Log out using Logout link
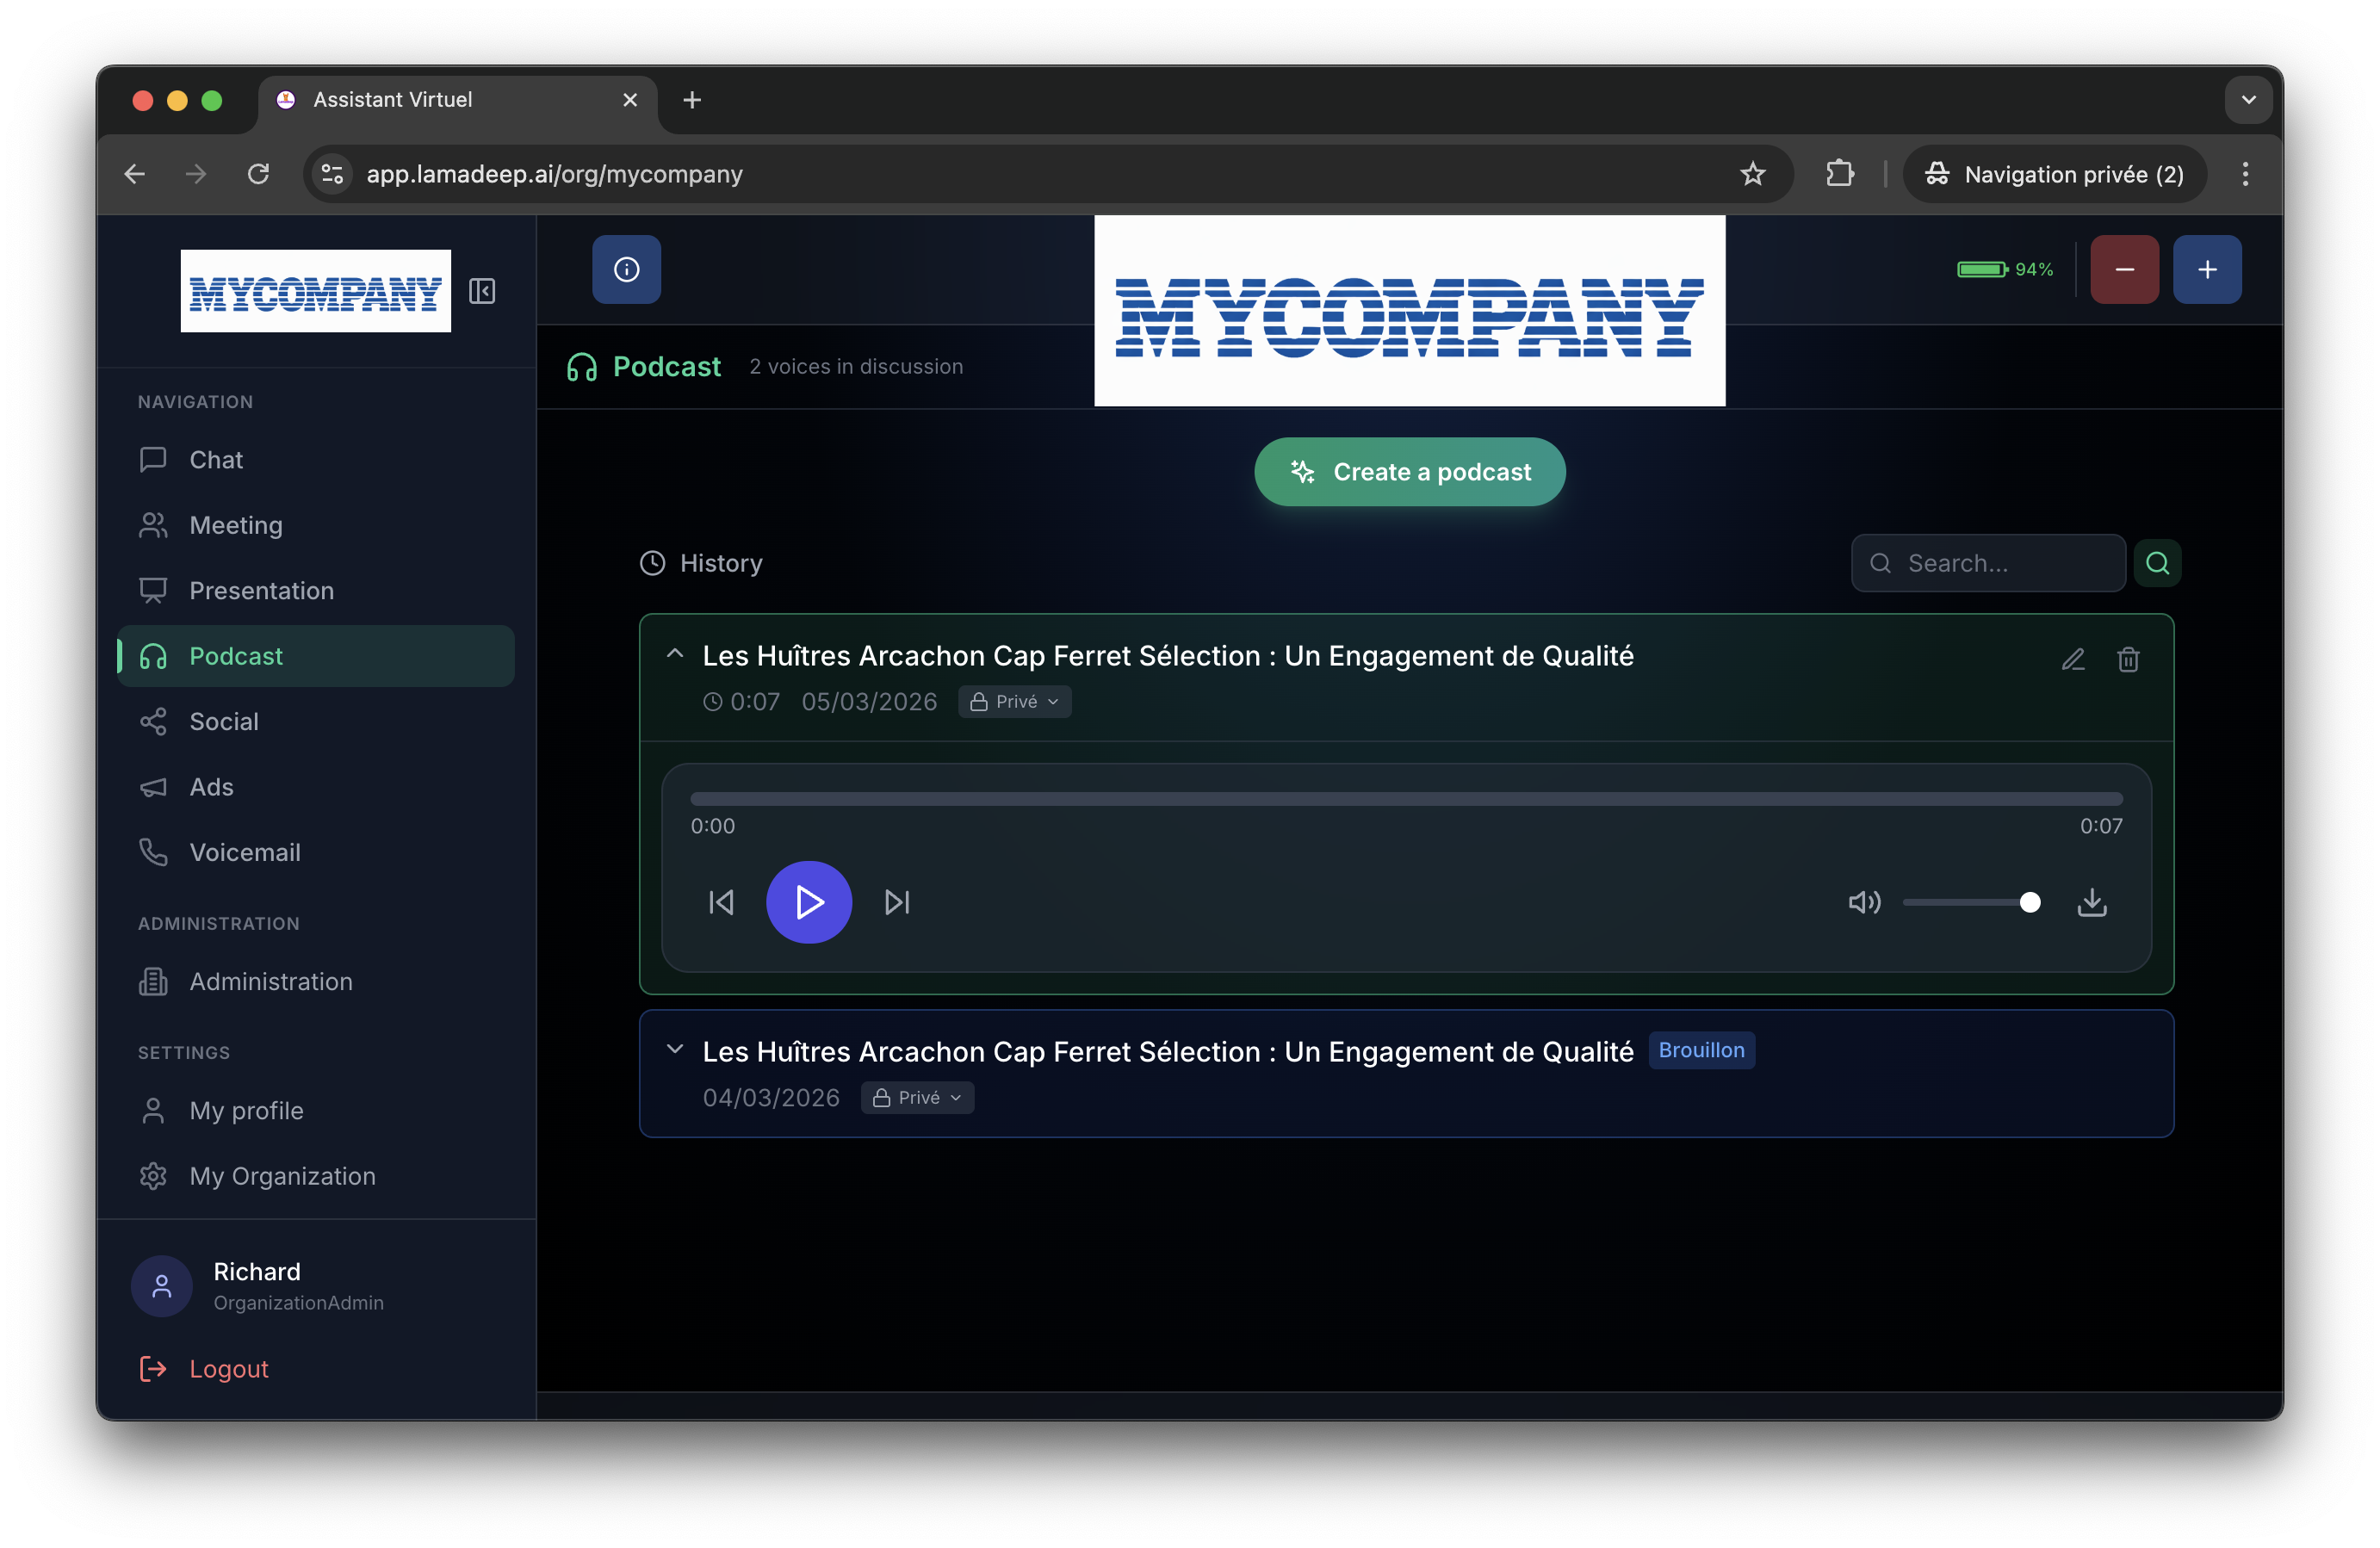Viewport: 2380px width, 1548px height. [x=228, y=1368]
